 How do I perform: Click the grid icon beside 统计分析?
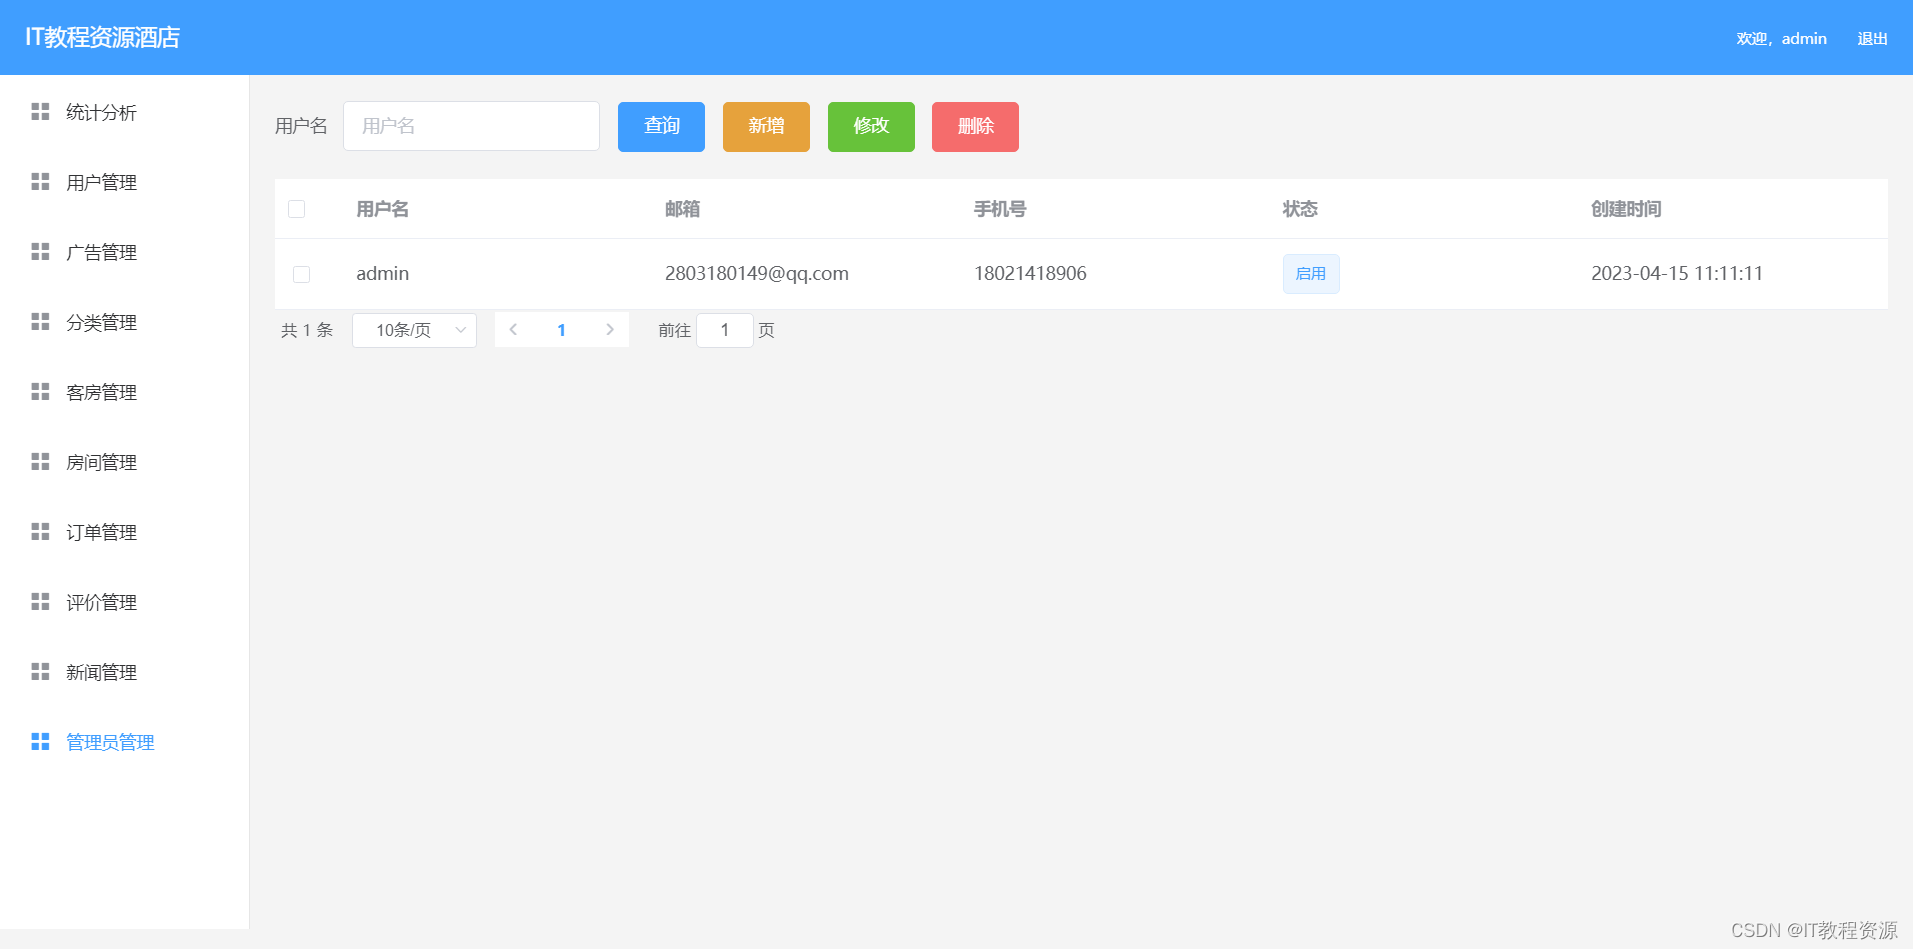40,111
